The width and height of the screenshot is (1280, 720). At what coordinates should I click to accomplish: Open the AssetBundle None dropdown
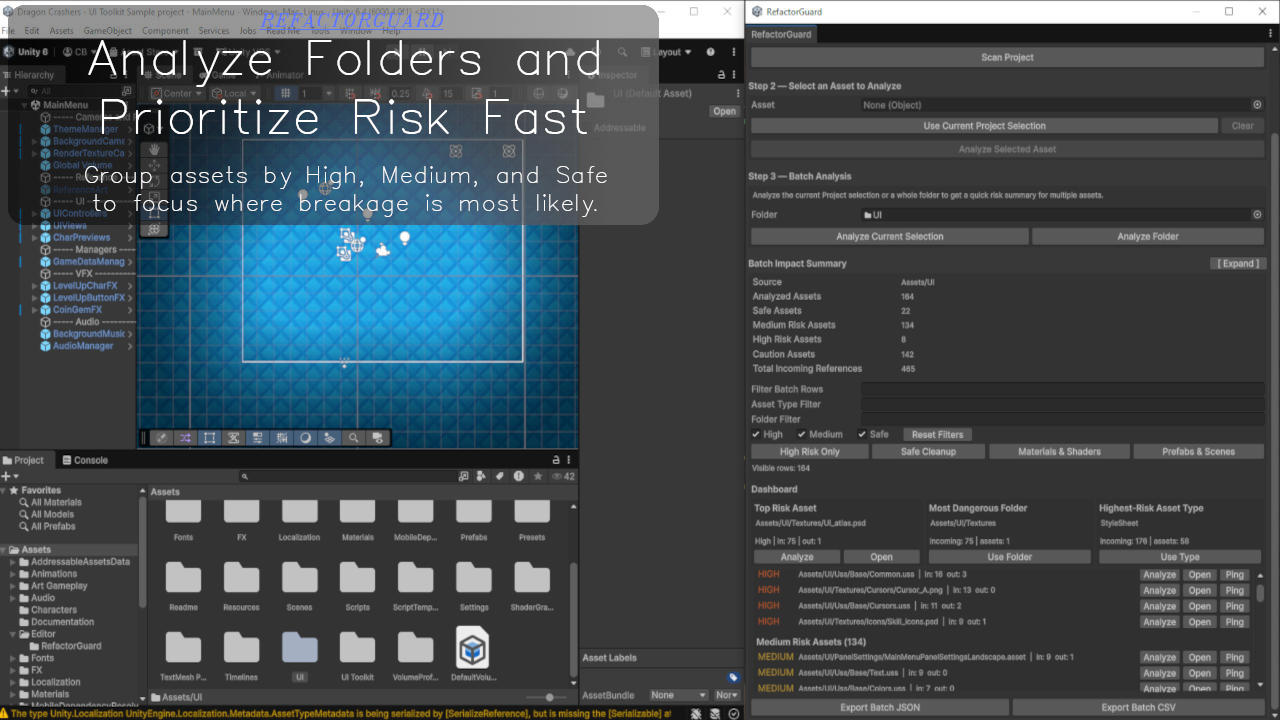point(677,695)
